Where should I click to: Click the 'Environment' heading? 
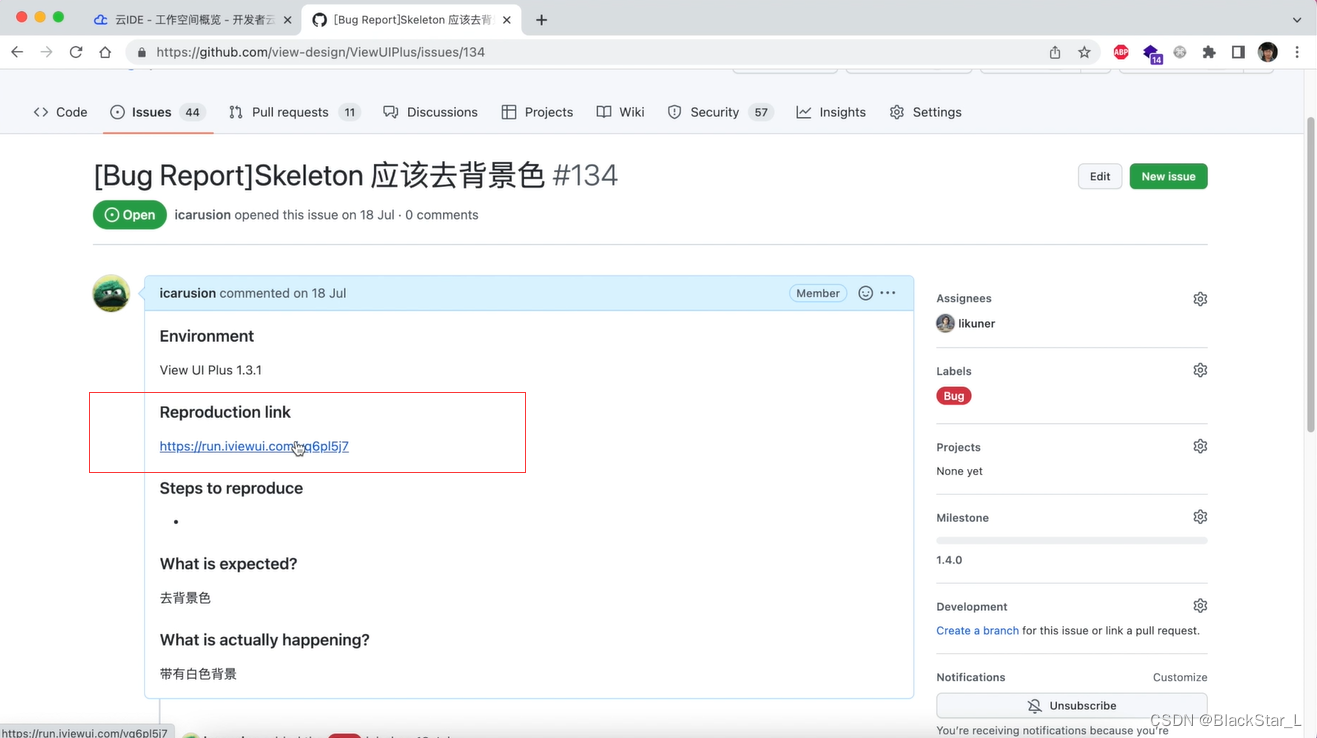[207, 336]
